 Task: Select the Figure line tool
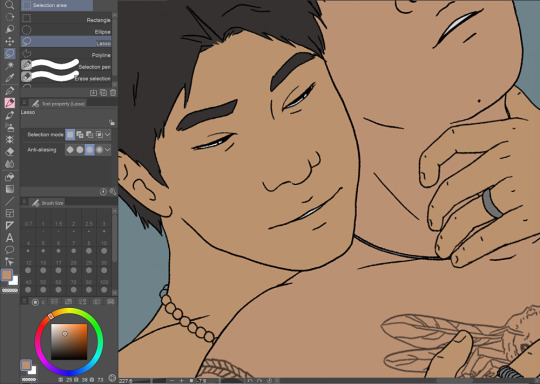10,201
